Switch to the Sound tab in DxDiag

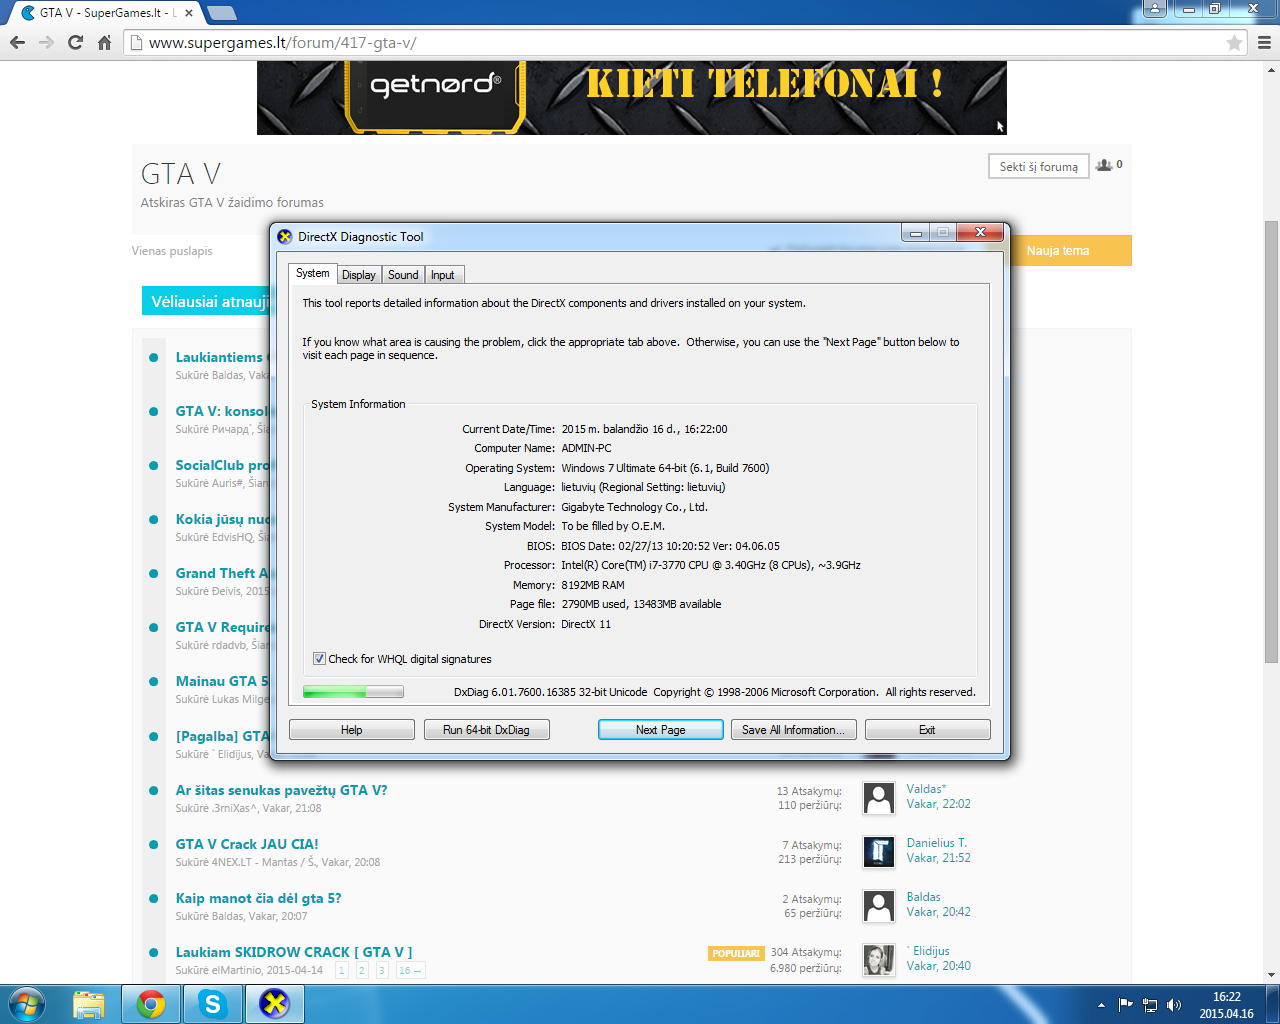403,275
